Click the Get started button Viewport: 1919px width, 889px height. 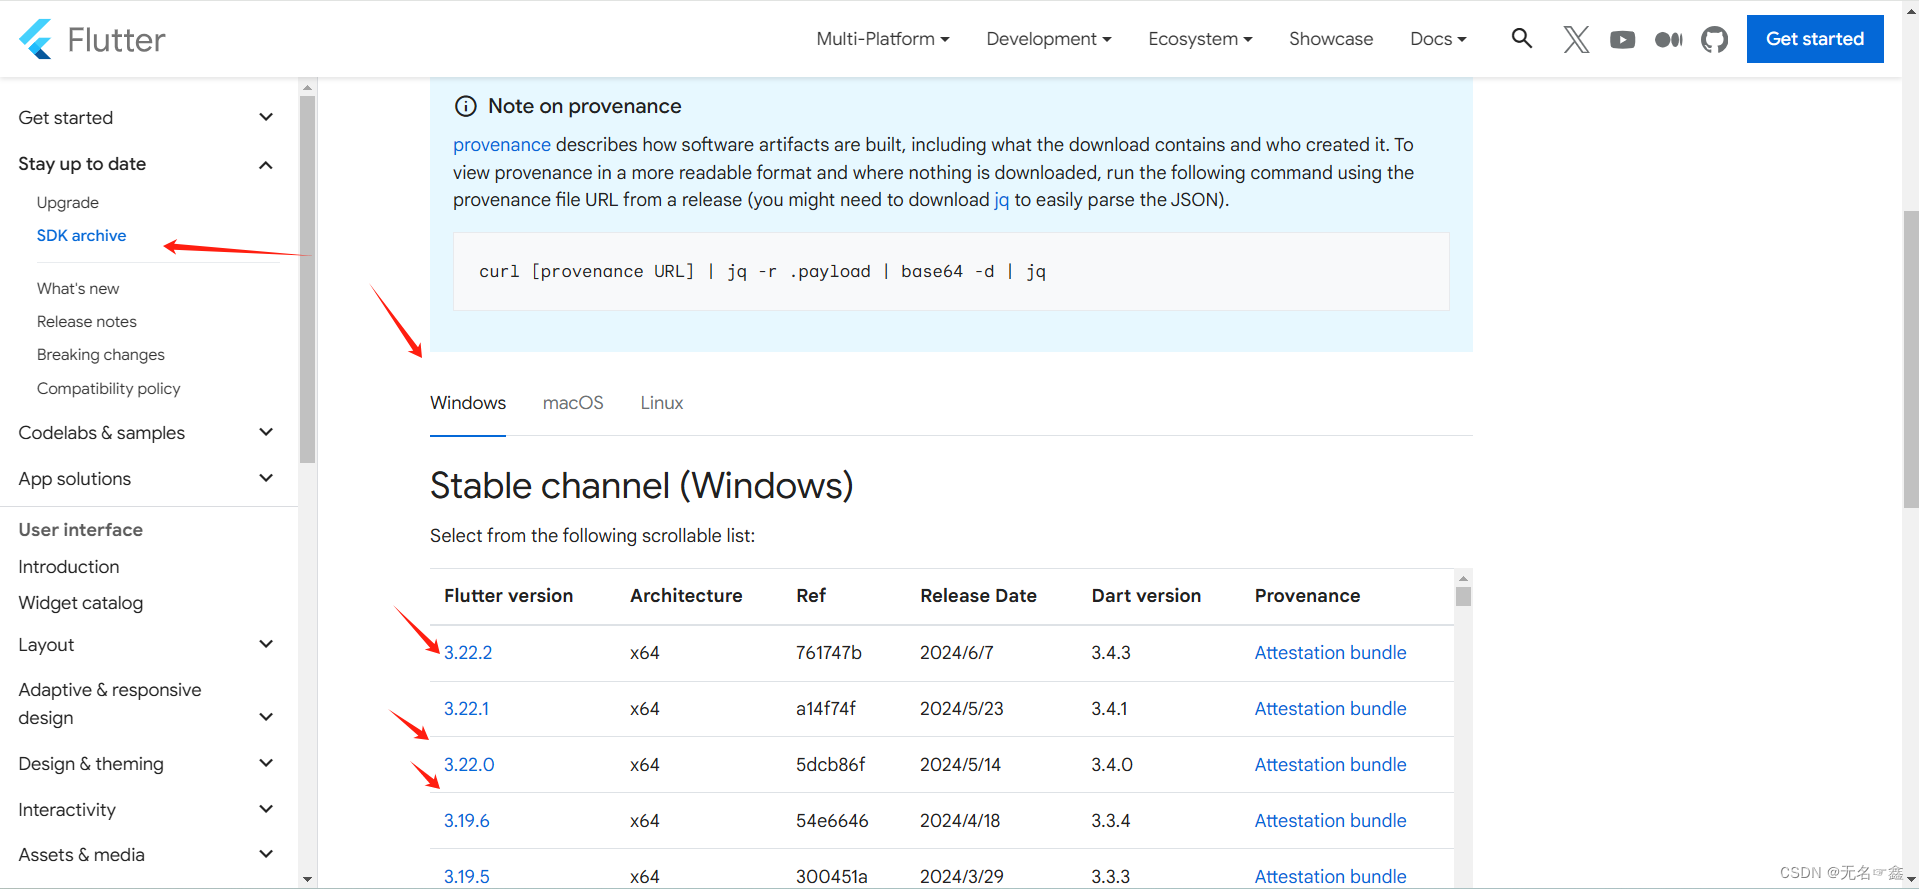pos(1815,39)
